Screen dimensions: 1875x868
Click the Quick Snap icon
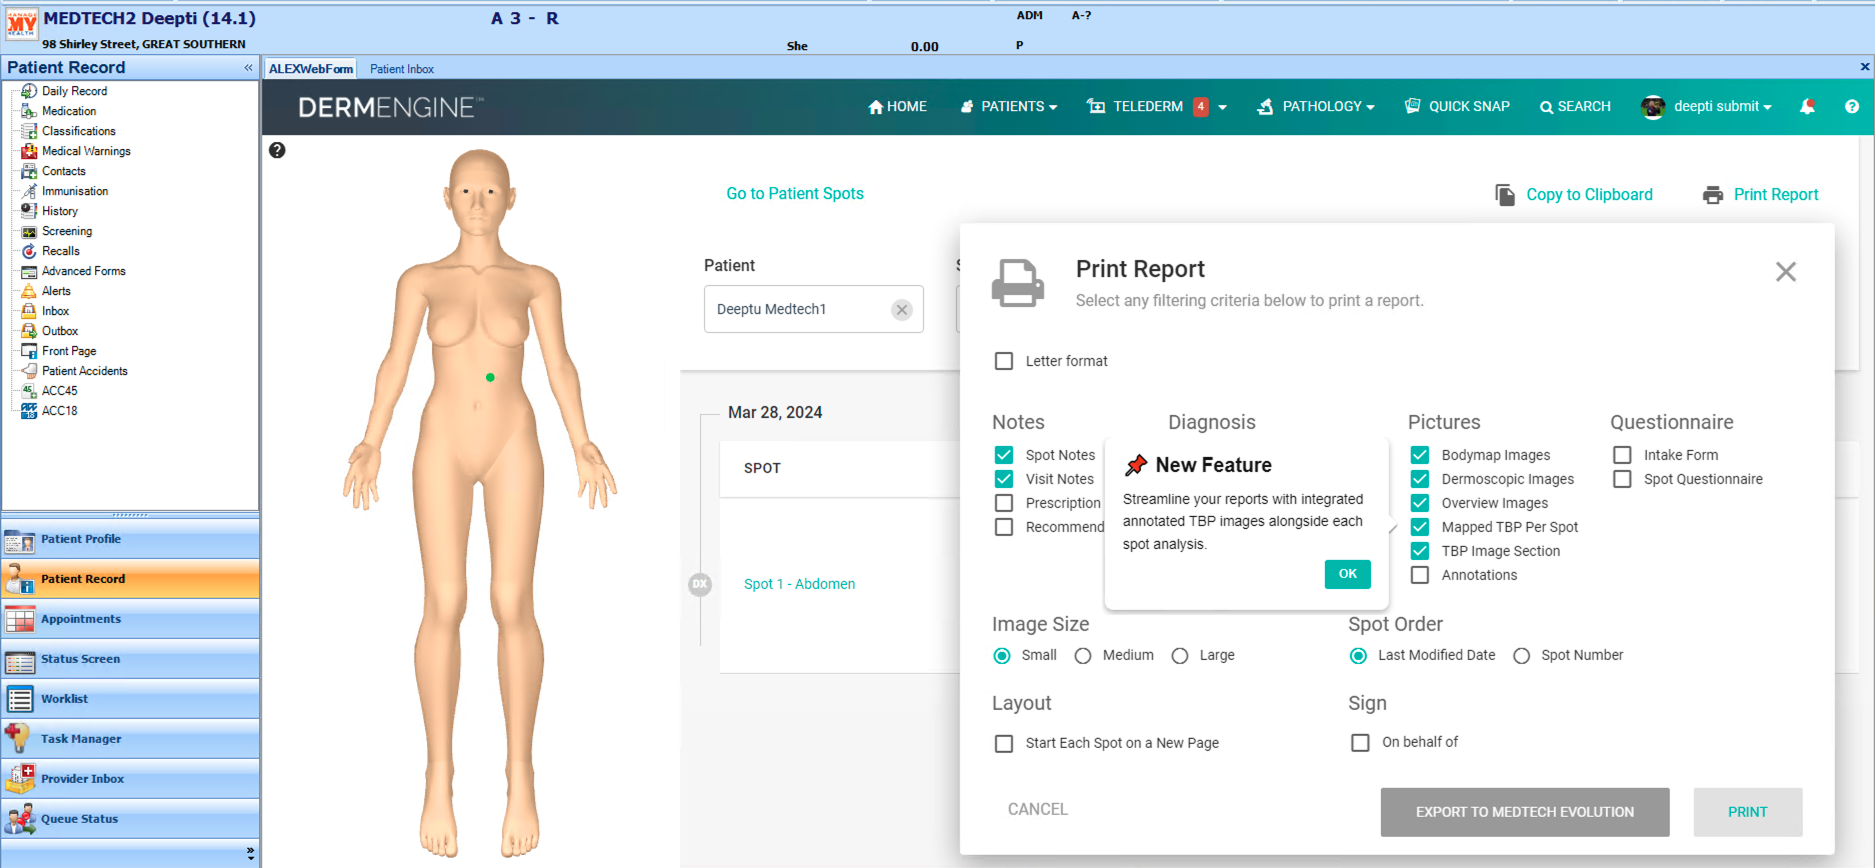[x=1412, y=106]
